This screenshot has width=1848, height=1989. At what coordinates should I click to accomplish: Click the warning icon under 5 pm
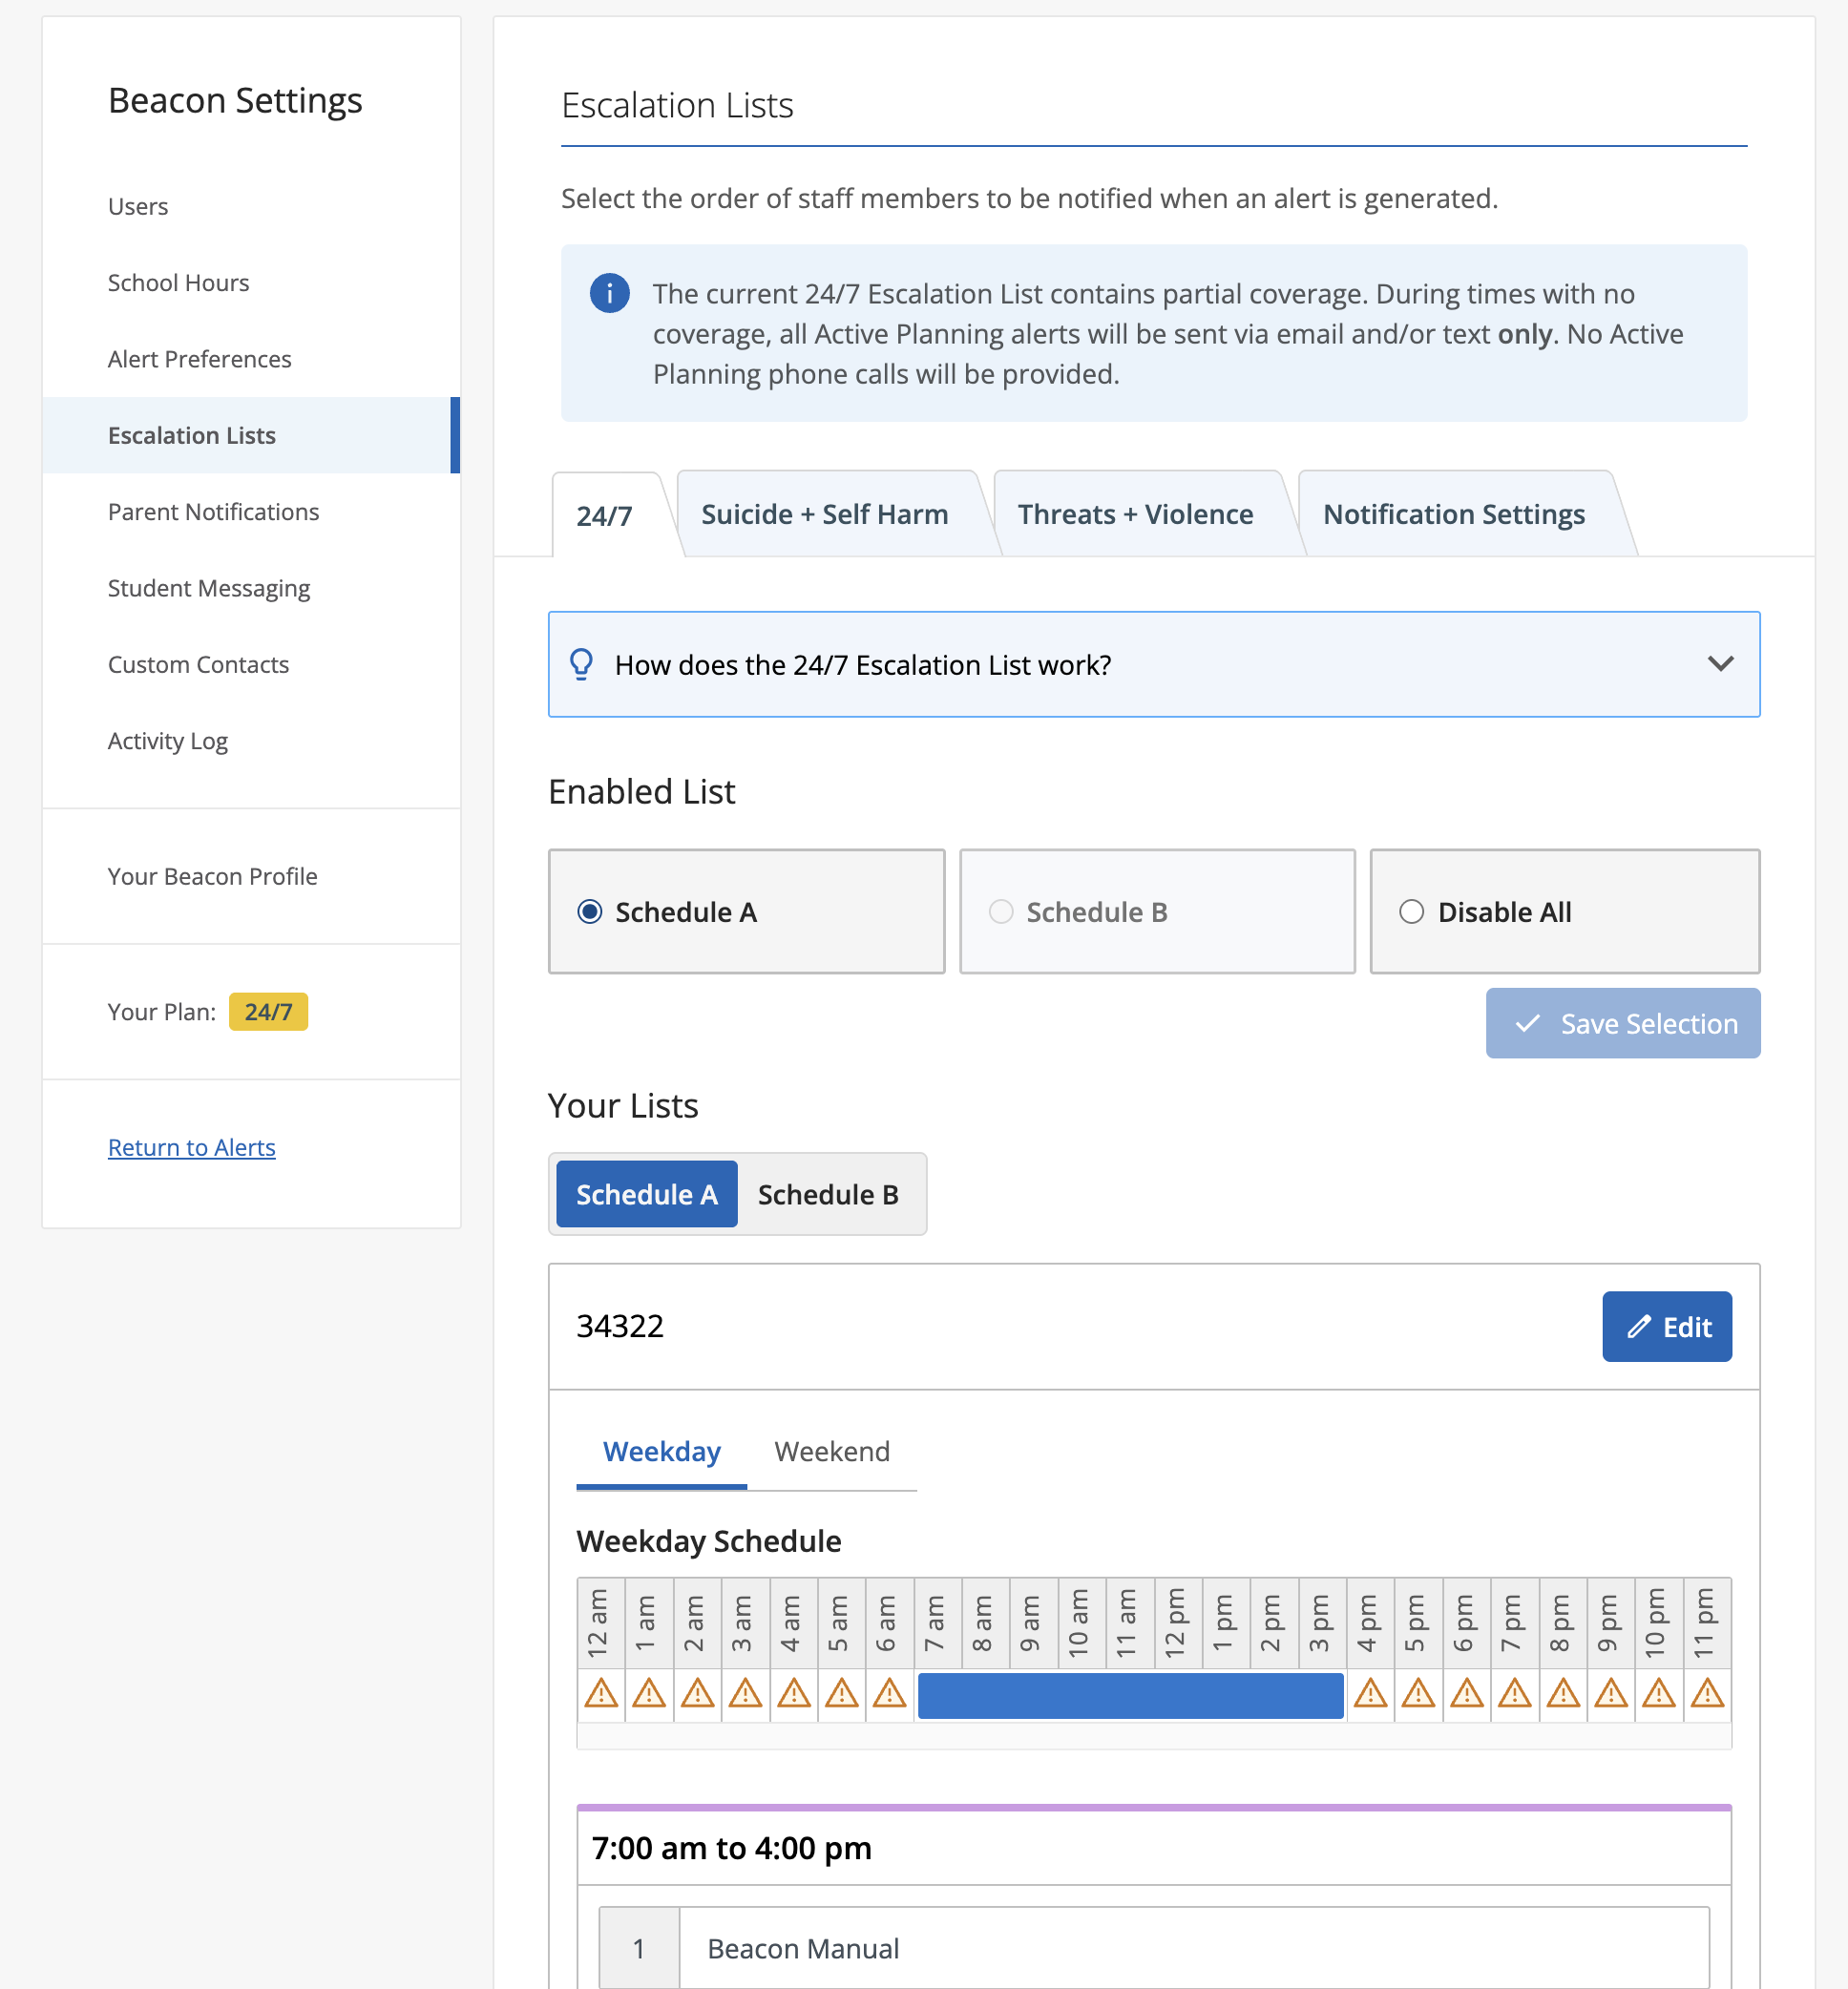pyautogui.click(x=1418, y=1693)
